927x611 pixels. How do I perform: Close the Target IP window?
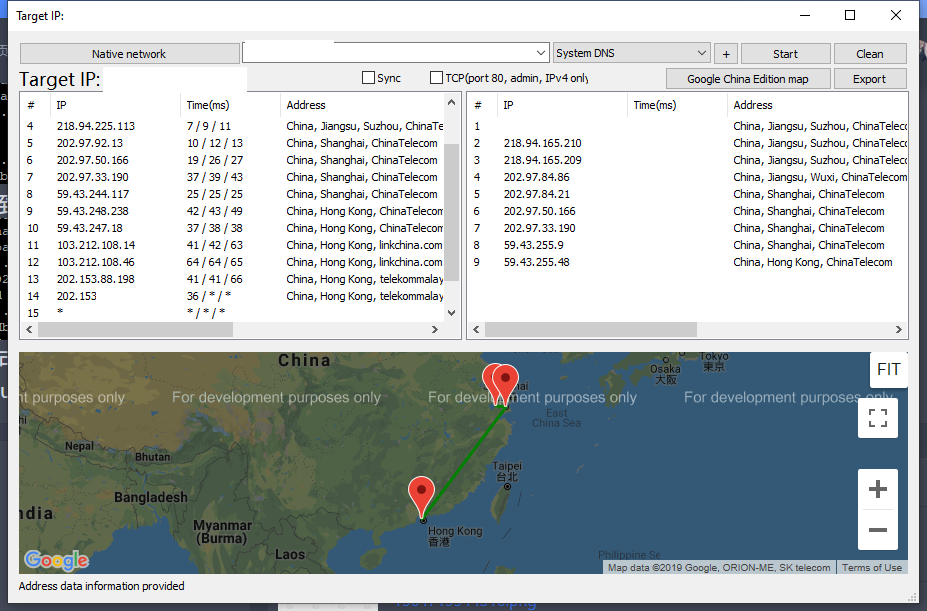point(896,15)
